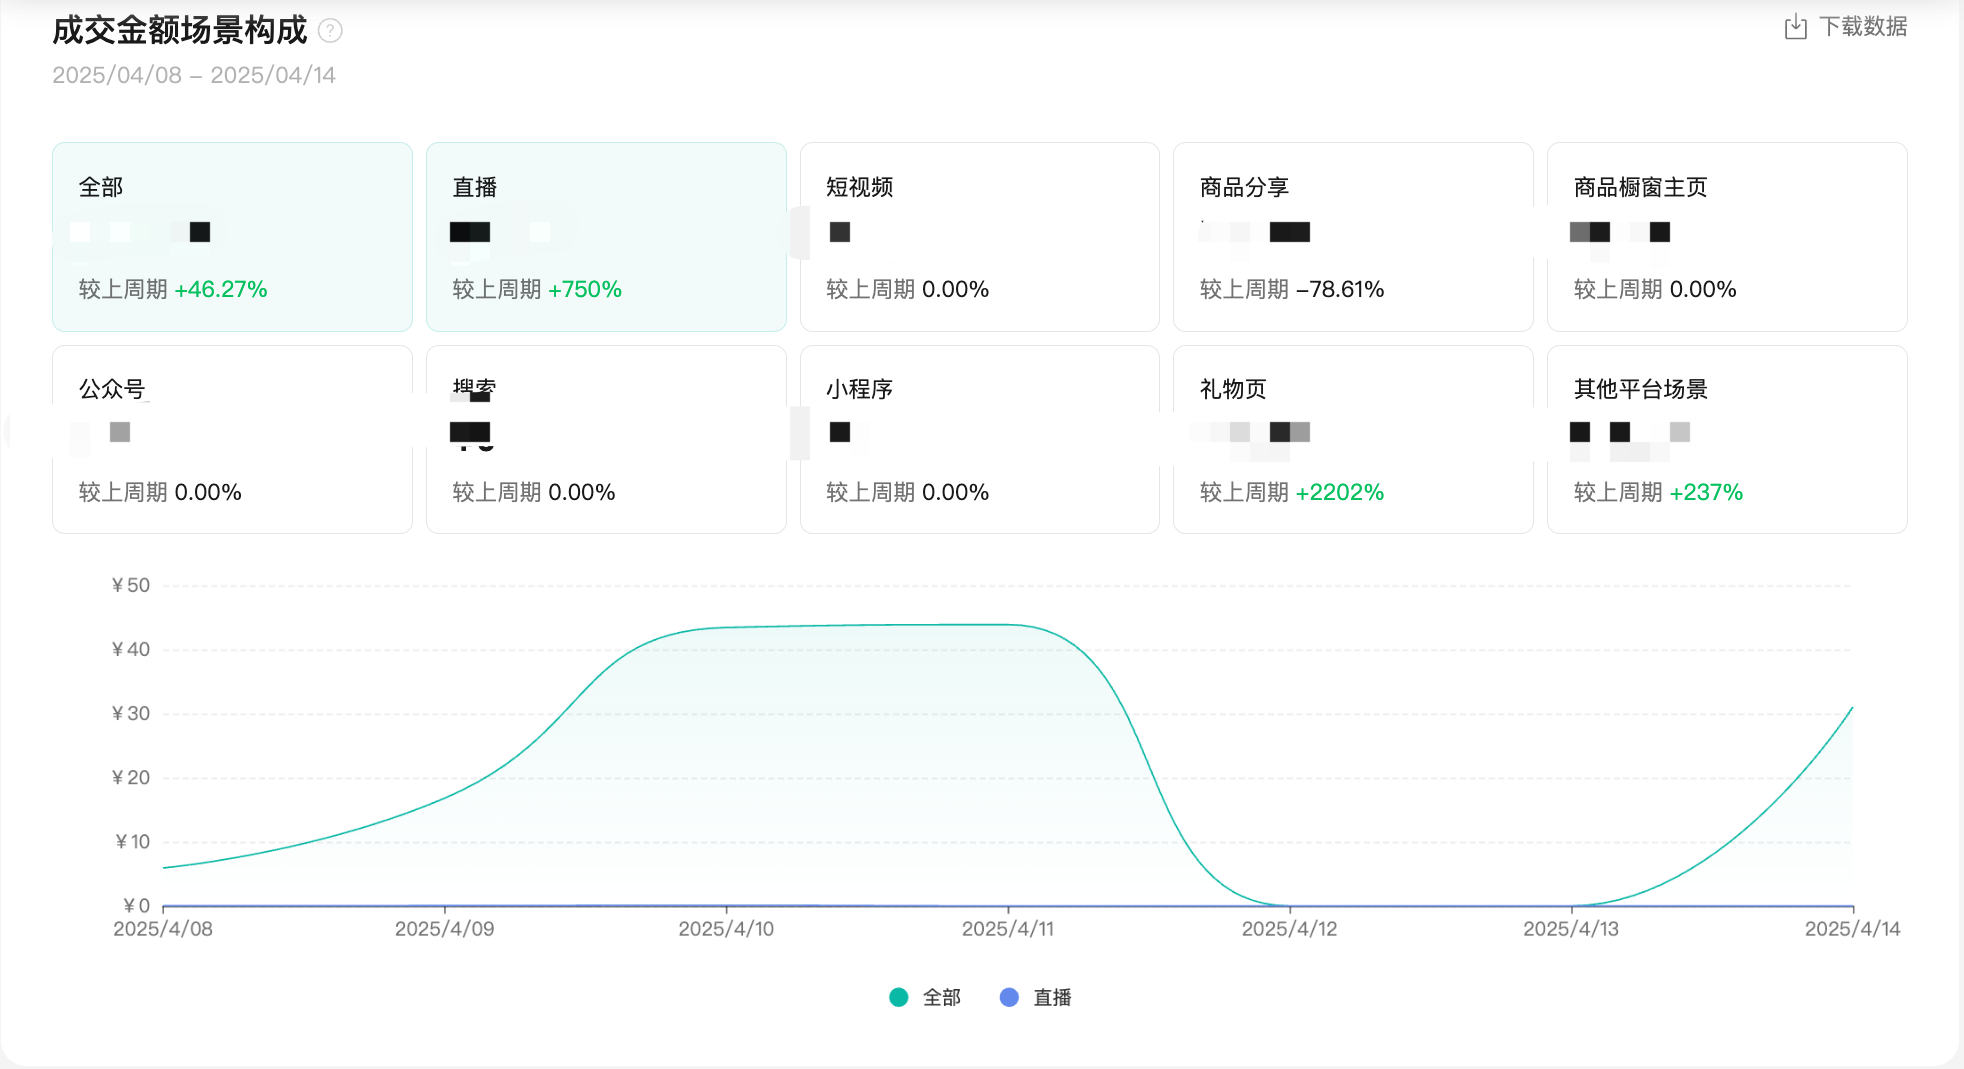Click the 2025/4/14 axis date label

(1852, 929)
